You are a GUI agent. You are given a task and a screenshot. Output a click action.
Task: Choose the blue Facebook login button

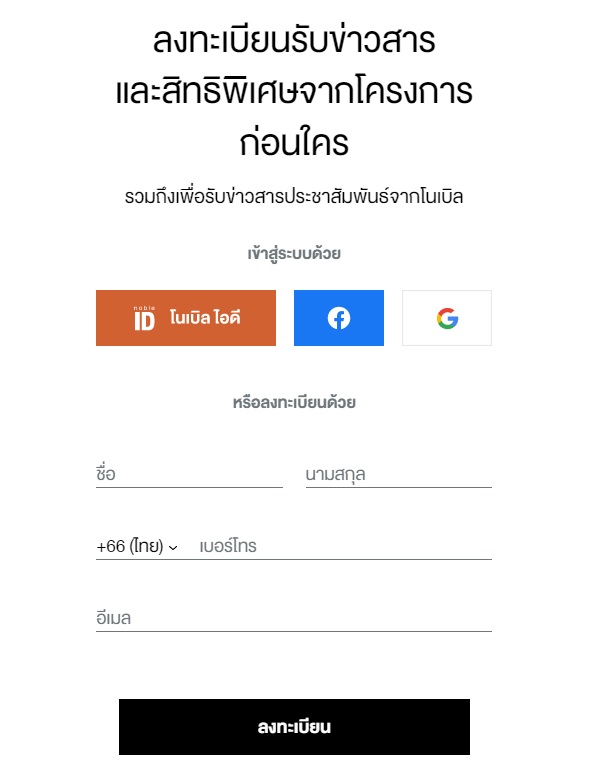pos(339,318)
